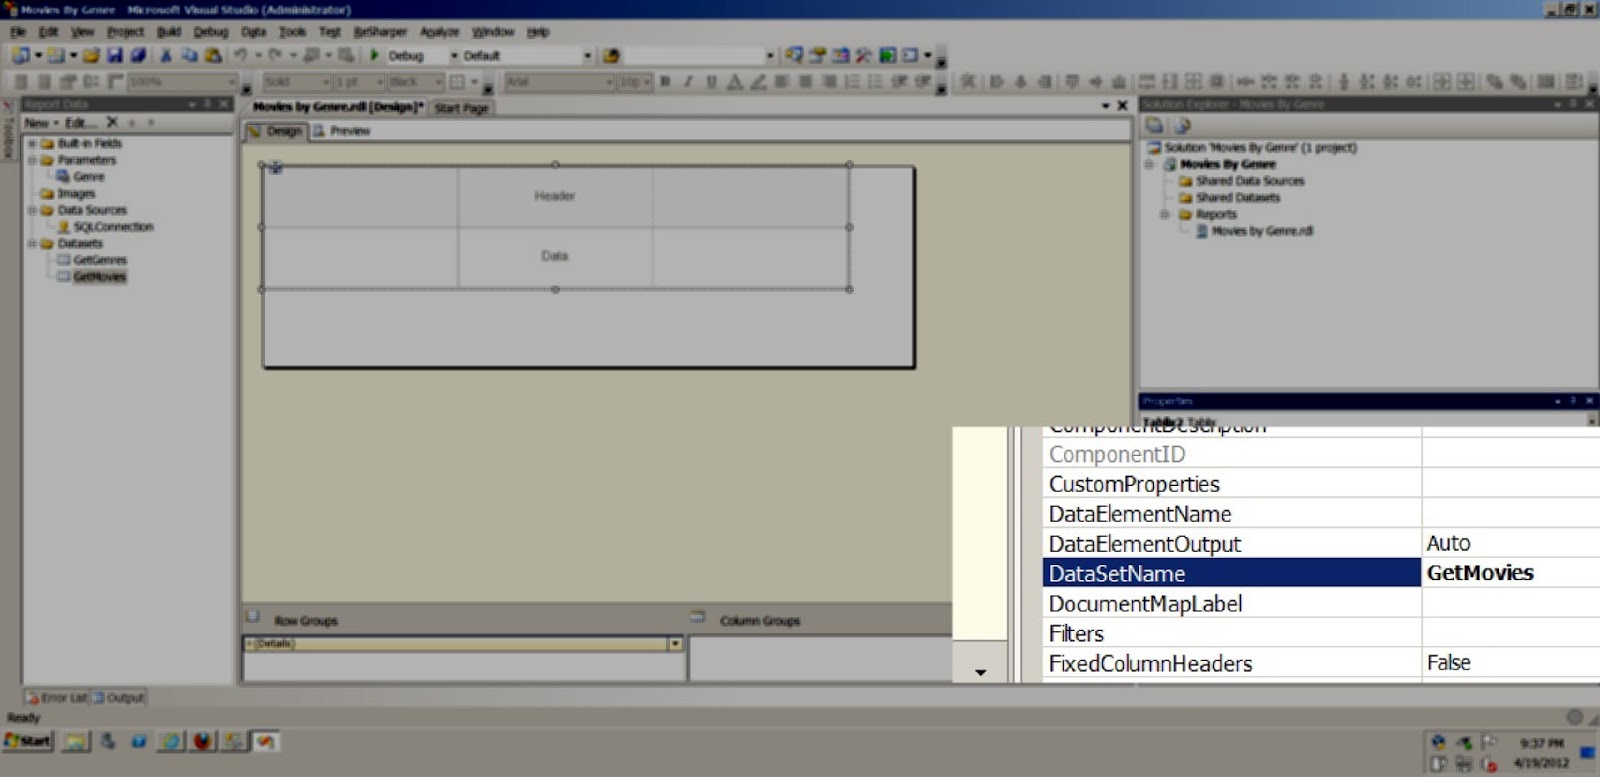Open the Debug menu
The height and width of the screenshot is (777, 1600).
click(211, 32)
